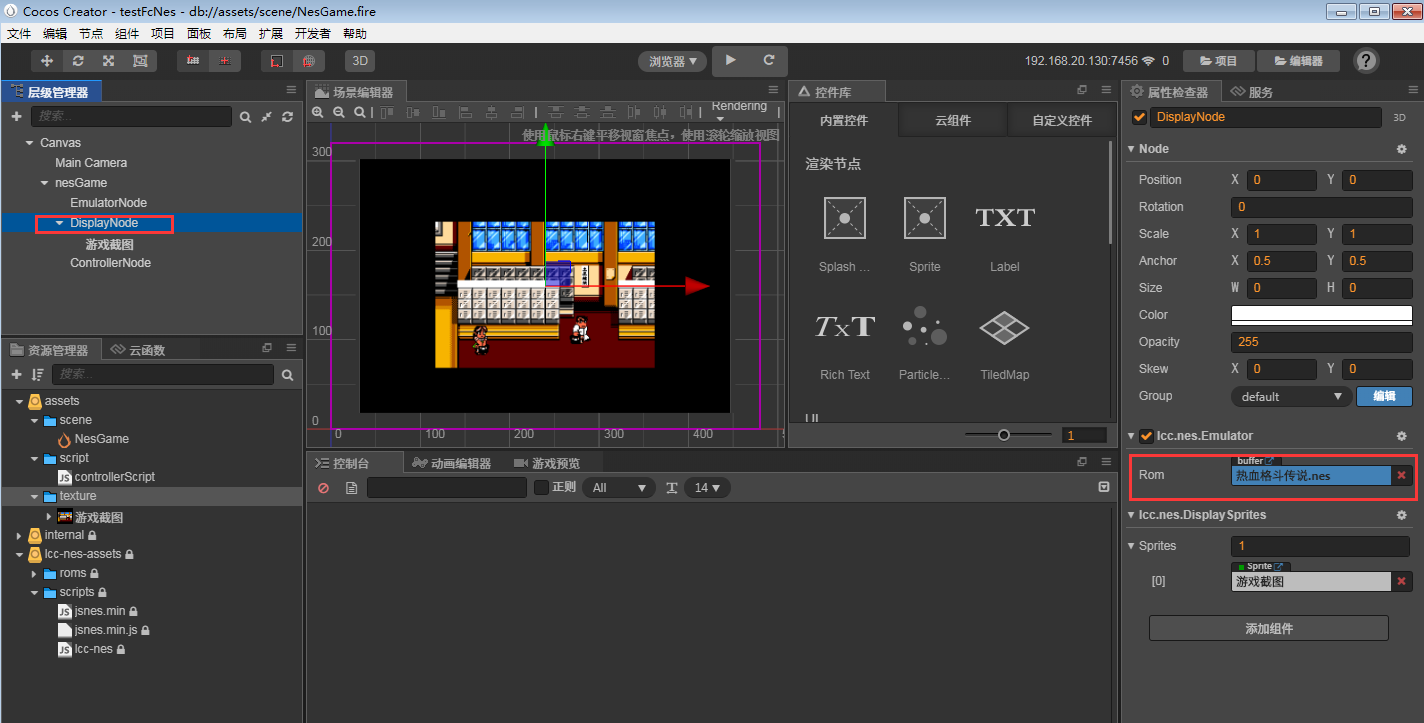The image size is (1424, 723).
Task: Zoom in the scene editor
Action: [x=318, y=113]
